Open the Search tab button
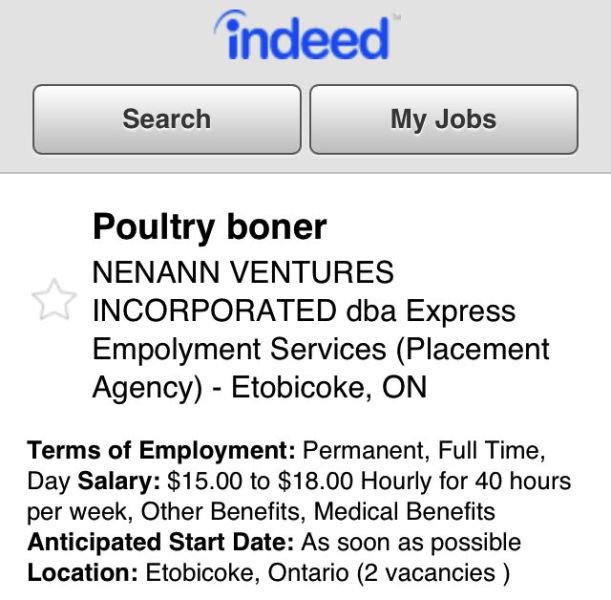 (167, 119)
